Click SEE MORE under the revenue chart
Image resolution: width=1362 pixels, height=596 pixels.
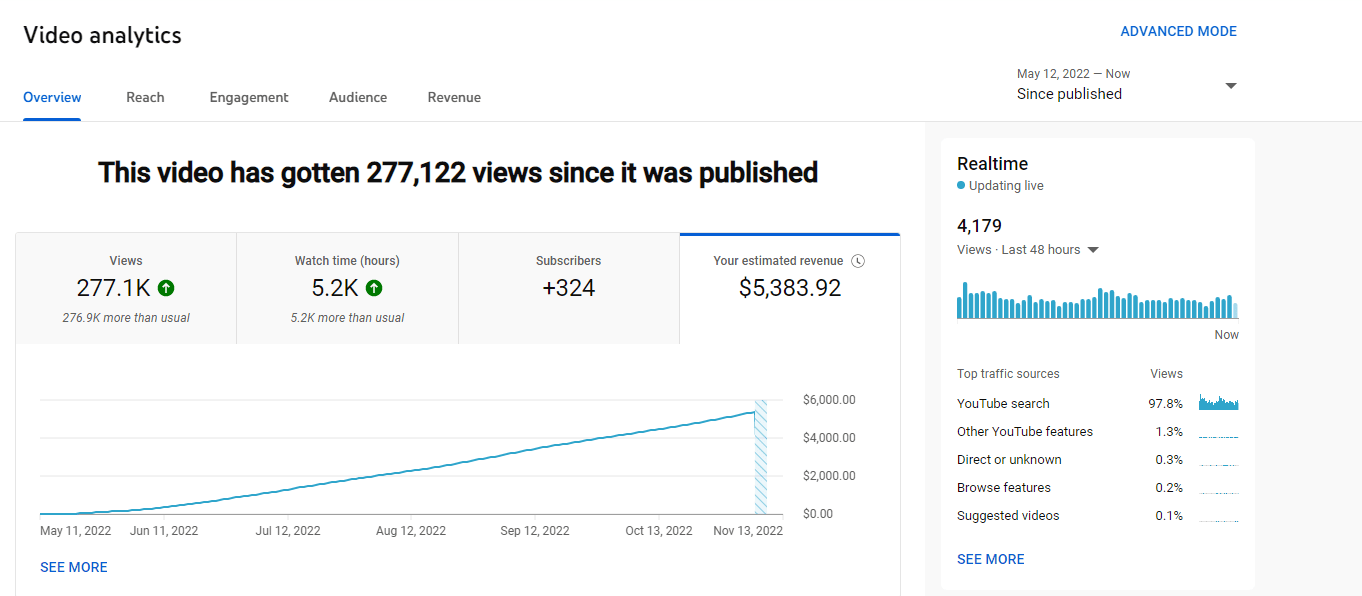(74, 567)
